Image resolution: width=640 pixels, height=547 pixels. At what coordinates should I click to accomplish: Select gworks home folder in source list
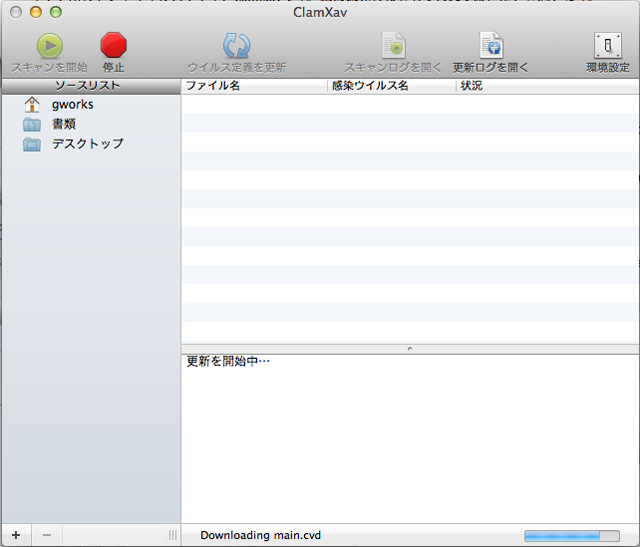91,105
